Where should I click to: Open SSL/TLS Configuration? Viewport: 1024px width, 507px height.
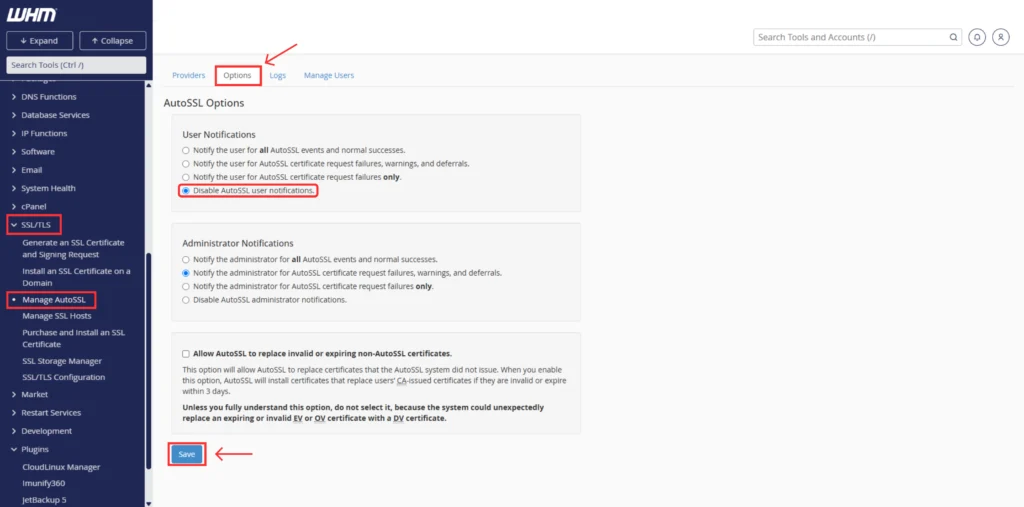(x=63, y=378)
